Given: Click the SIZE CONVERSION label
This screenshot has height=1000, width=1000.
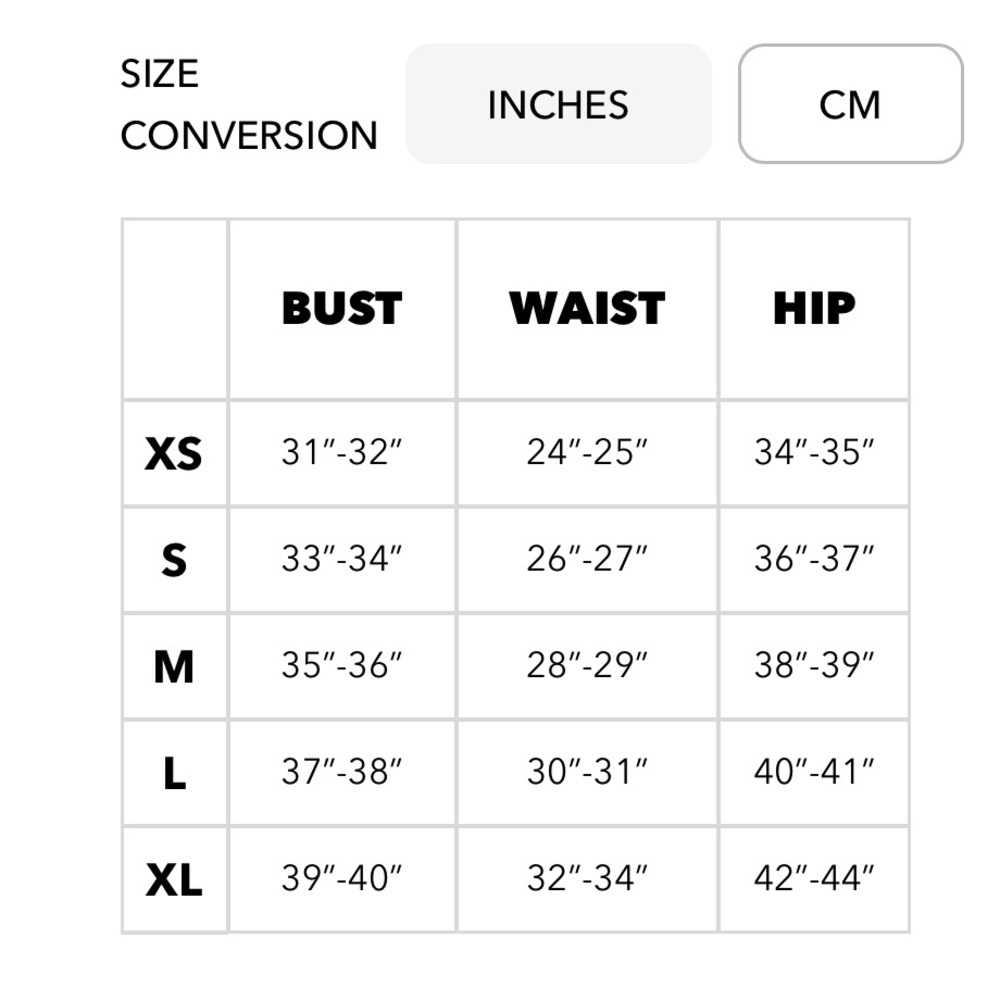Looking at the screenshot, I should coord(249,104).
